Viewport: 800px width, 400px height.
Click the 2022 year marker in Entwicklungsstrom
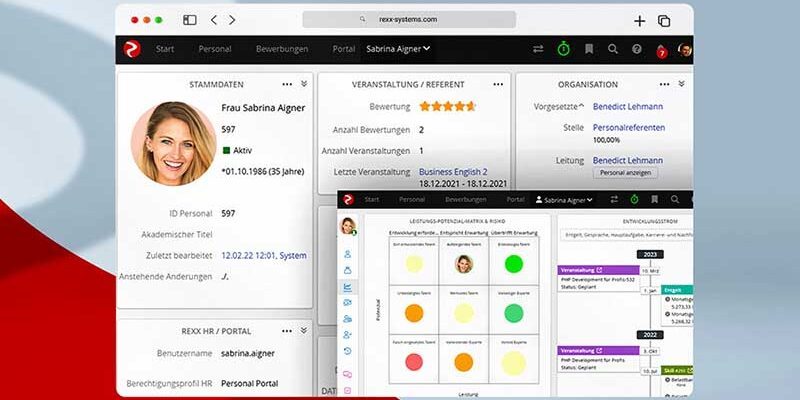[650, 335]
